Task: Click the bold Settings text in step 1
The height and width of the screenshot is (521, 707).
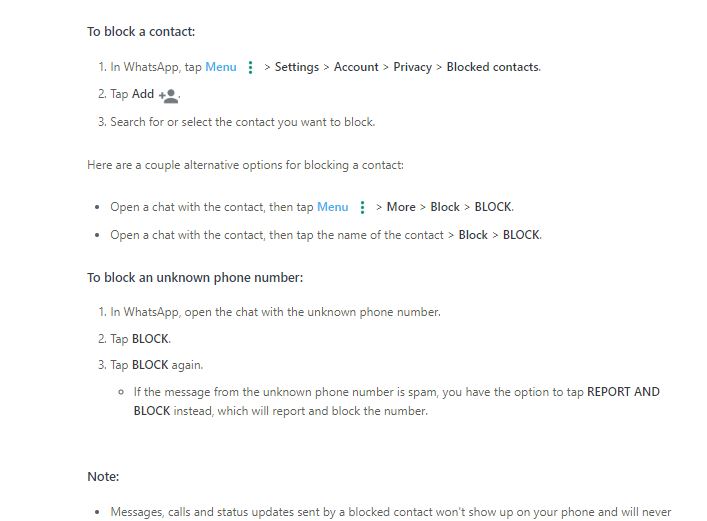Action: 297,67
